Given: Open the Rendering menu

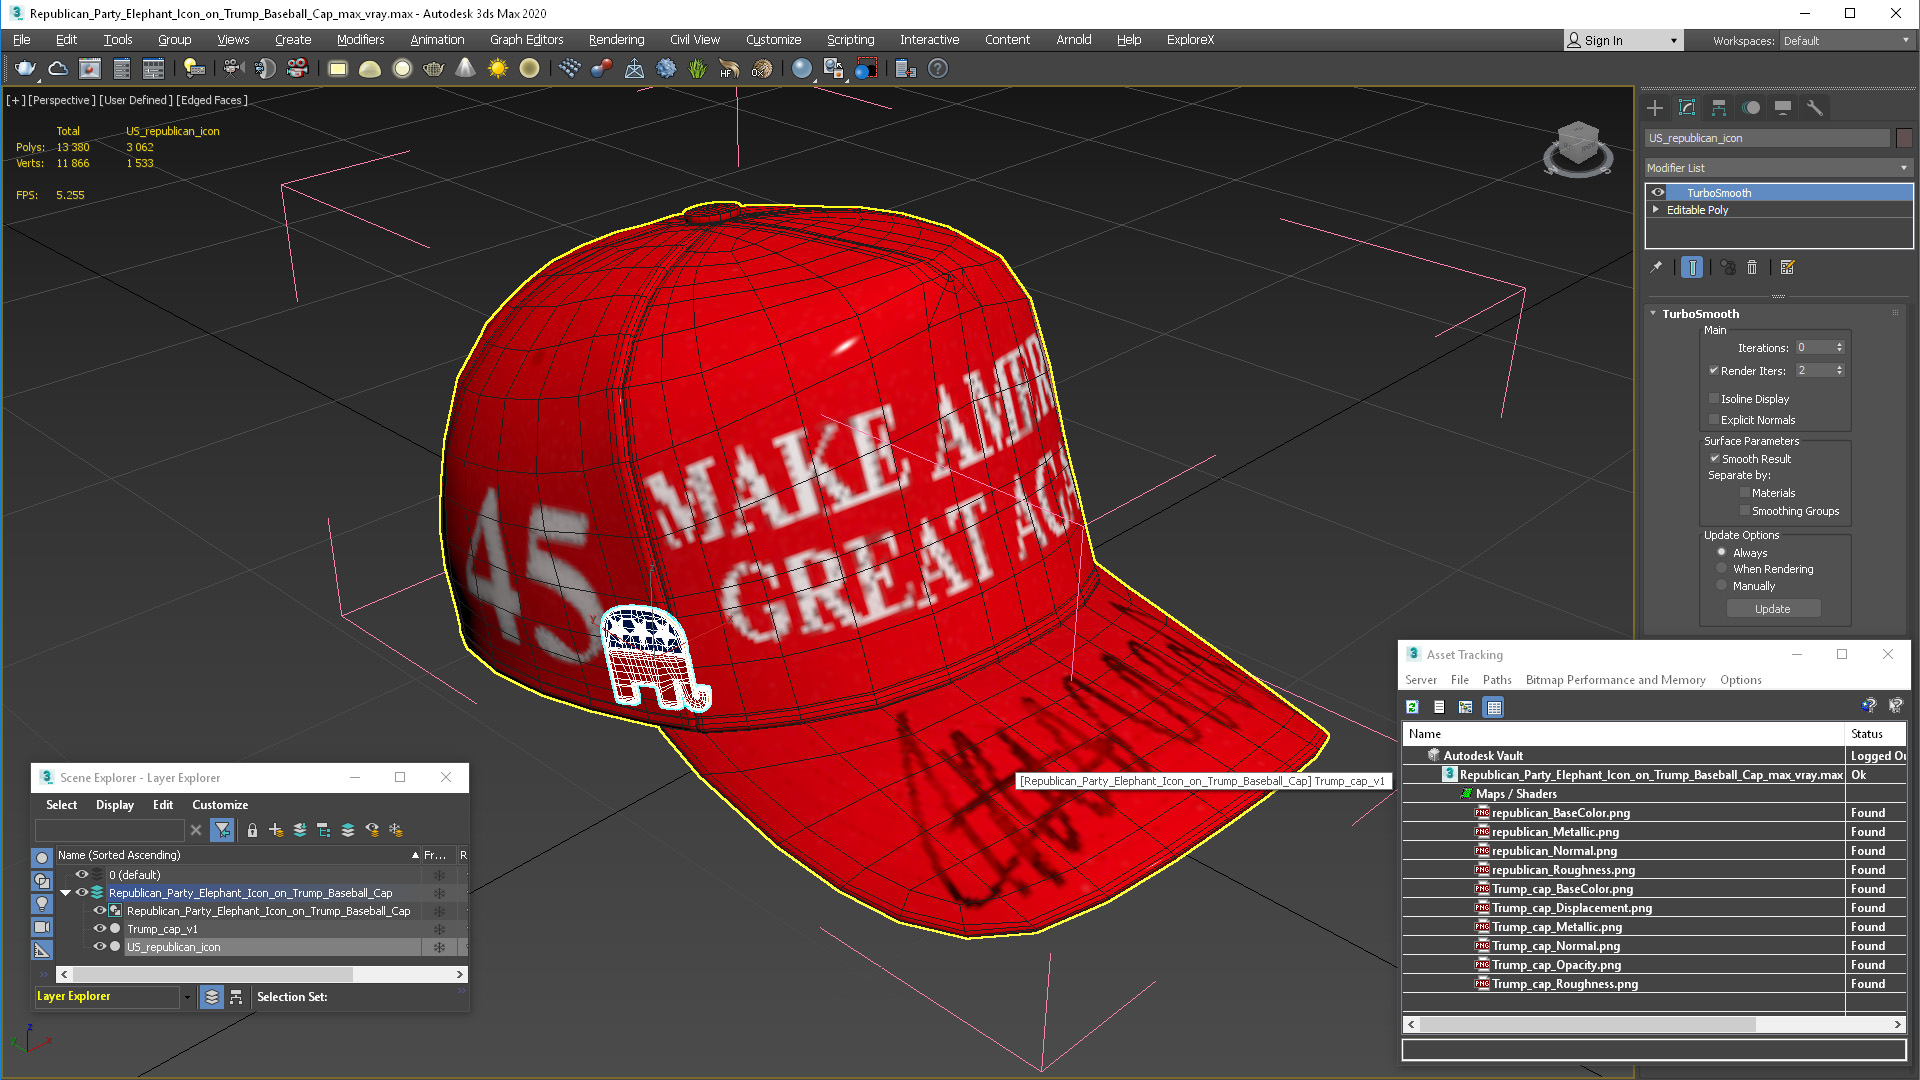Looking at the screenshot, I should coord(616,40).
